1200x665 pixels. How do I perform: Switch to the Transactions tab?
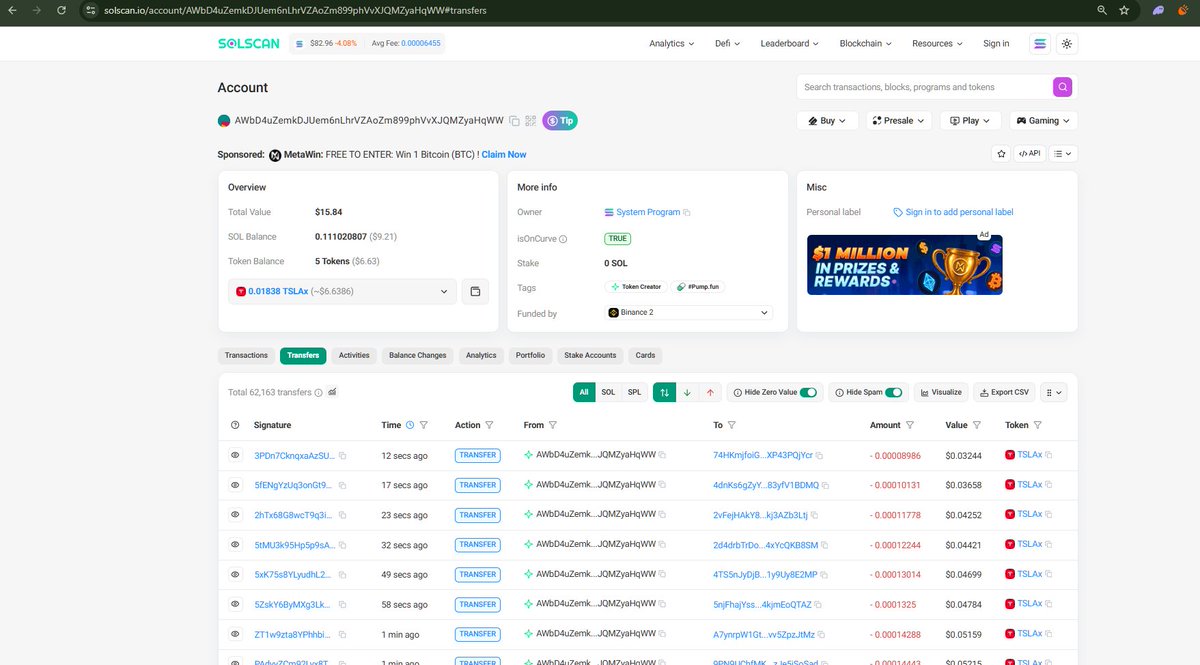(246, 355)
